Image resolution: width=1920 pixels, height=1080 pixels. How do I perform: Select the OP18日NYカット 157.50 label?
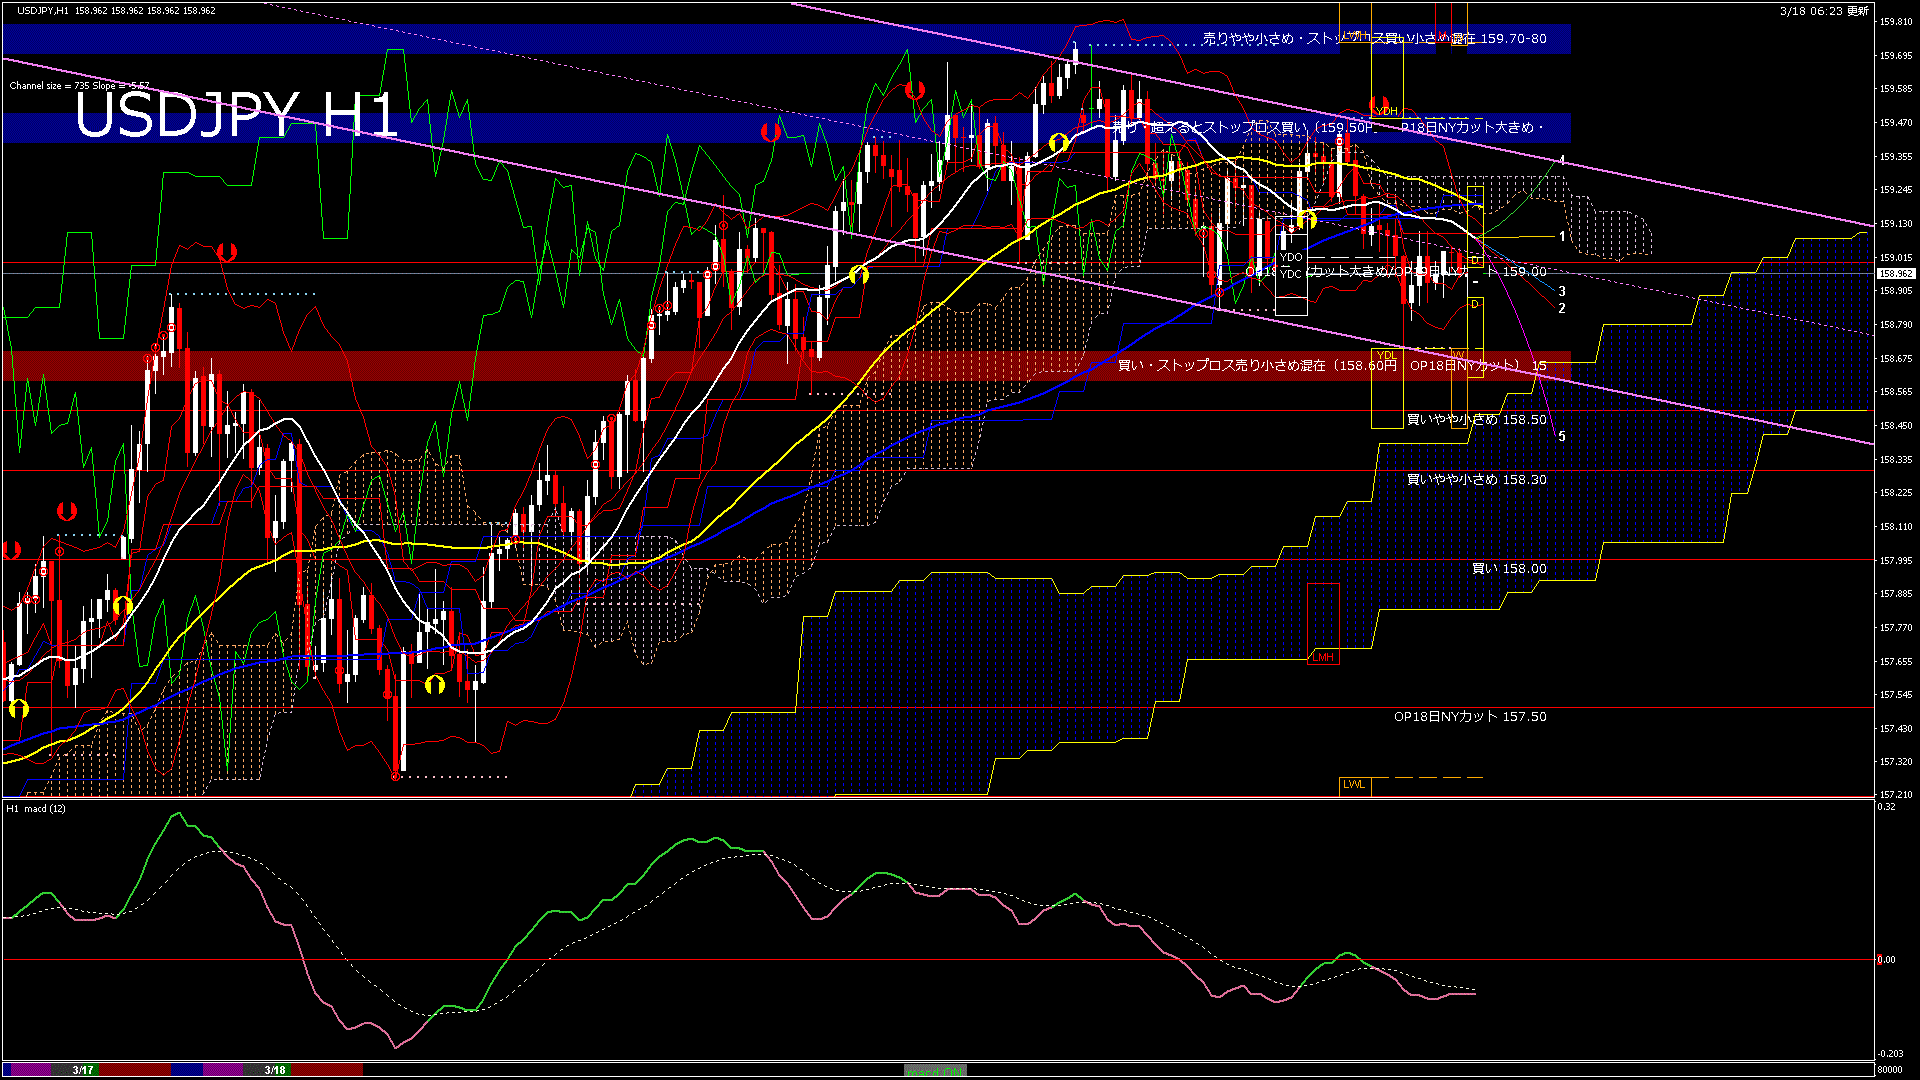pos(1469,717)
